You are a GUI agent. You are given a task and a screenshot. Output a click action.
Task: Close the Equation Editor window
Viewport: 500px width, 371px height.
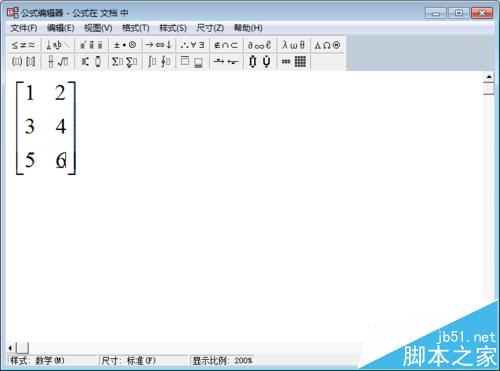click(482, 13)
